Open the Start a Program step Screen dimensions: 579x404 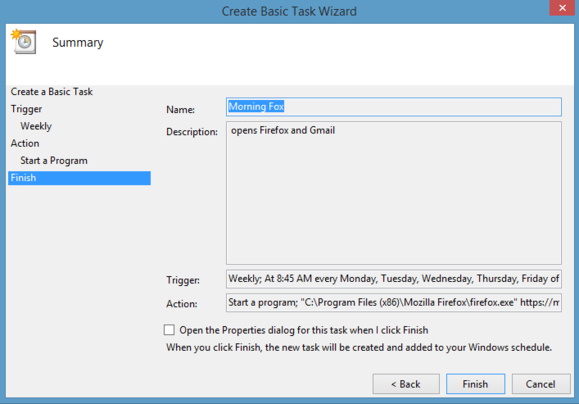(x=54, y=161)
